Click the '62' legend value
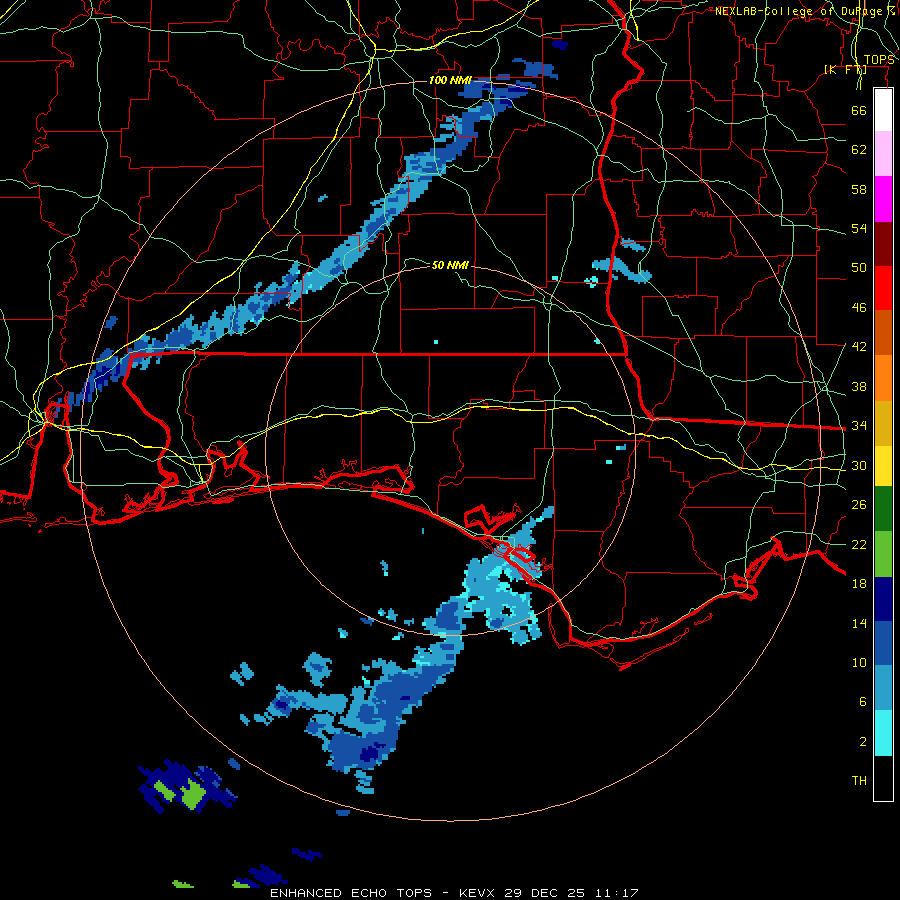Image resolution: width=900 pixels, height=900 pixels. pyautogui.click(x=859, y=150)
